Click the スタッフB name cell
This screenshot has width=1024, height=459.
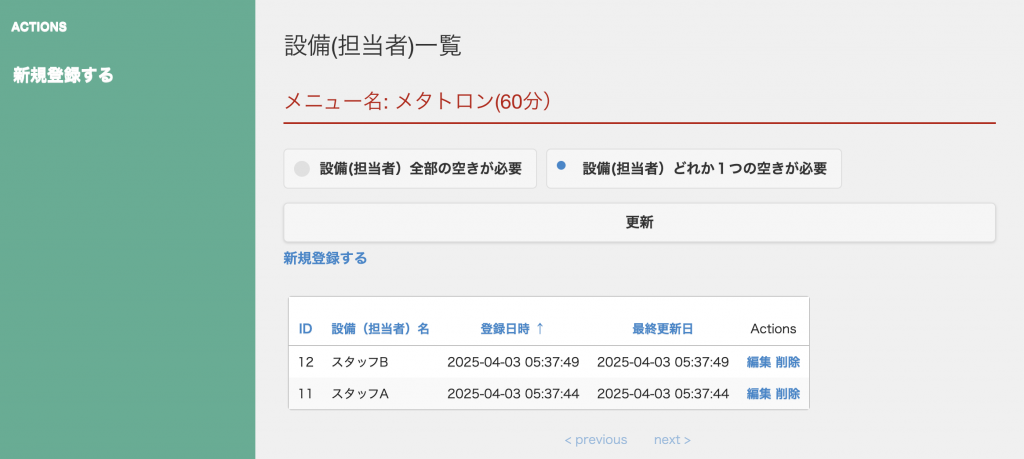[x=360, y=362]
